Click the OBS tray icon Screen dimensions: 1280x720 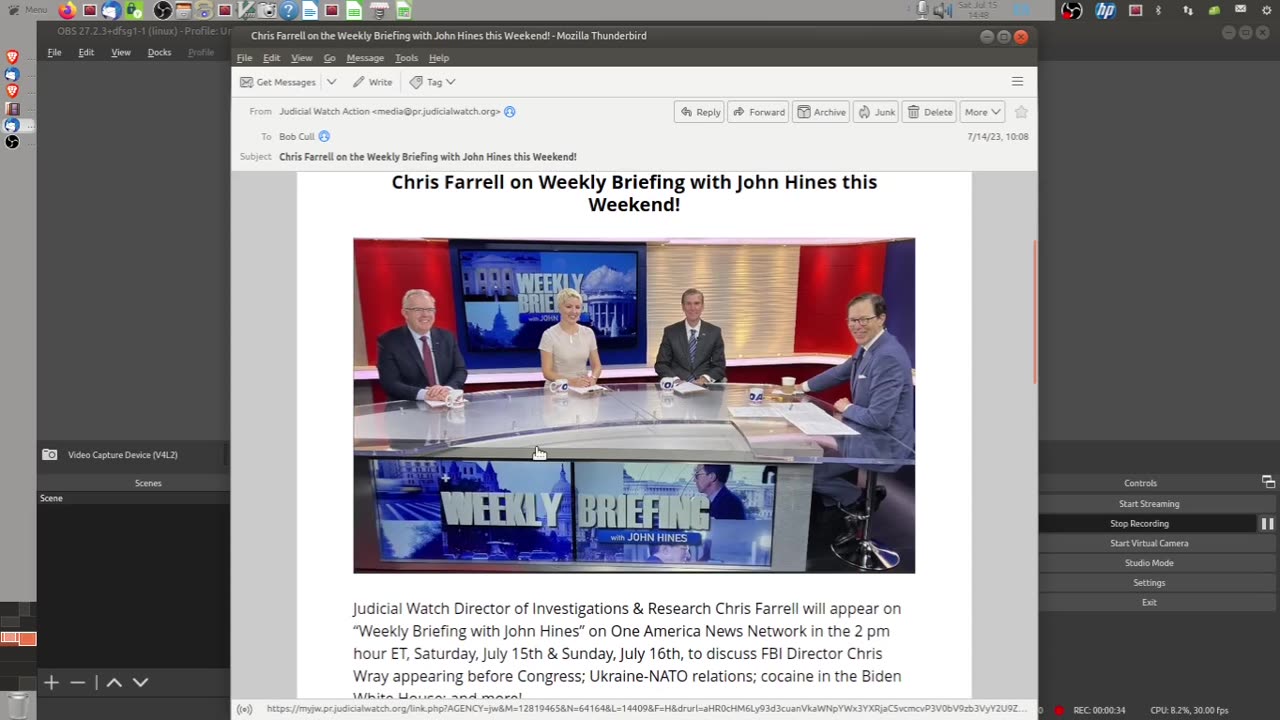[x=1071, y=10]
